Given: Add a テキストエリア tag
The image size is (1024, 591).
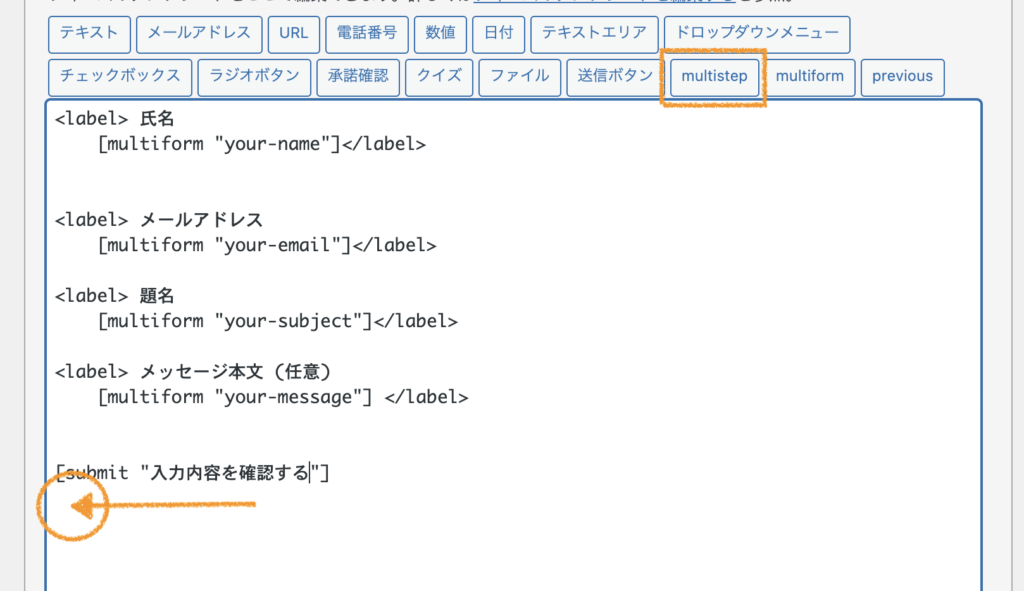Looking at the screenshot, I should point(594,34).
